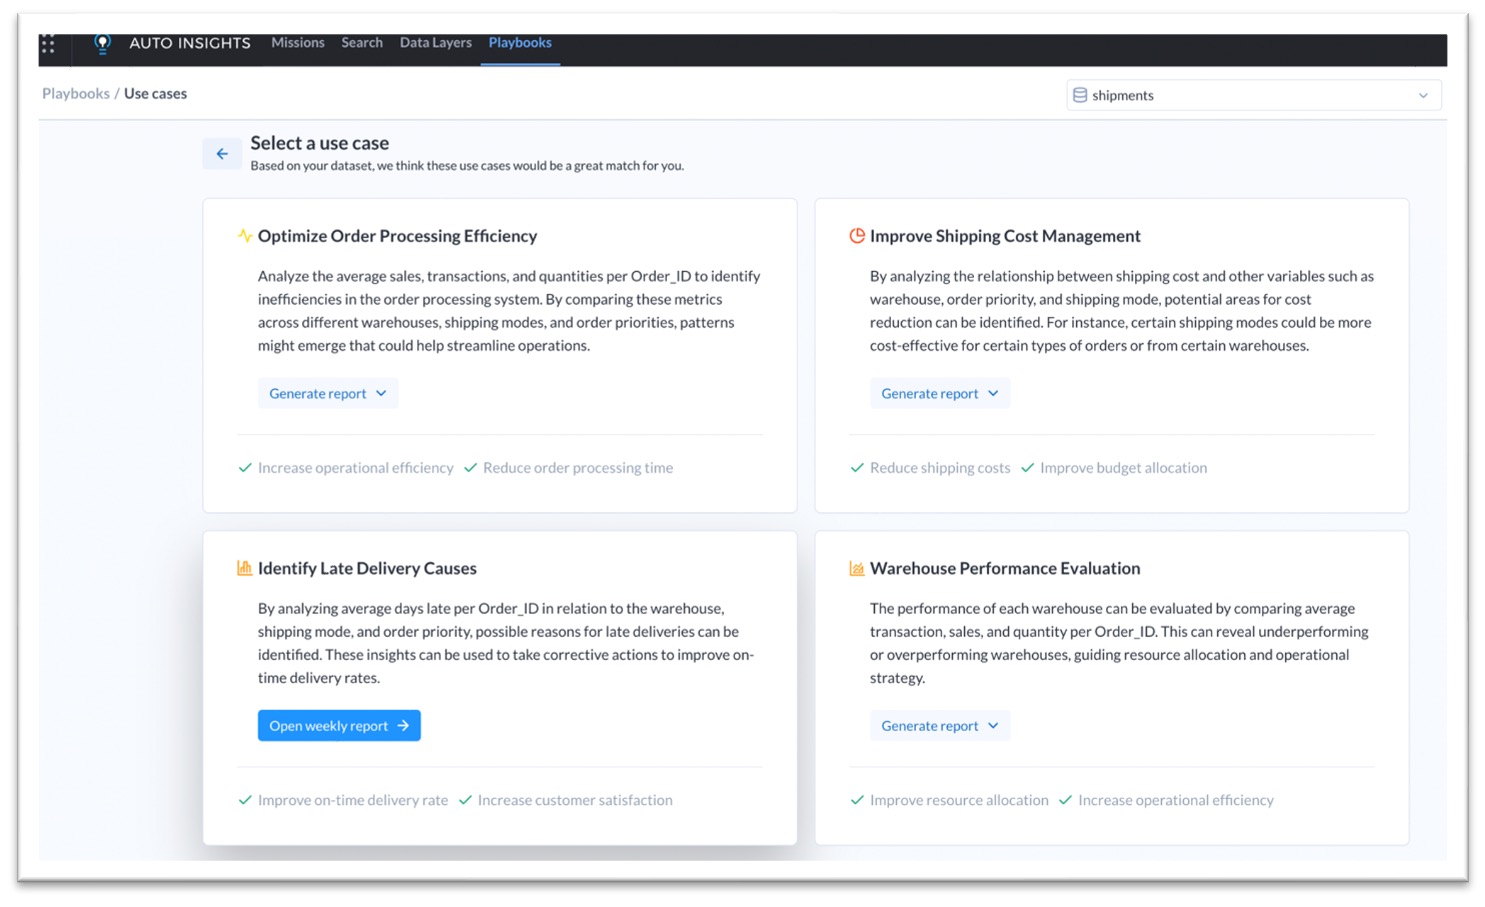Click the Improve Shipping Cost Management heading
The height and width of the screenshot is (907, 1485).
click(x=1005, y=236)
